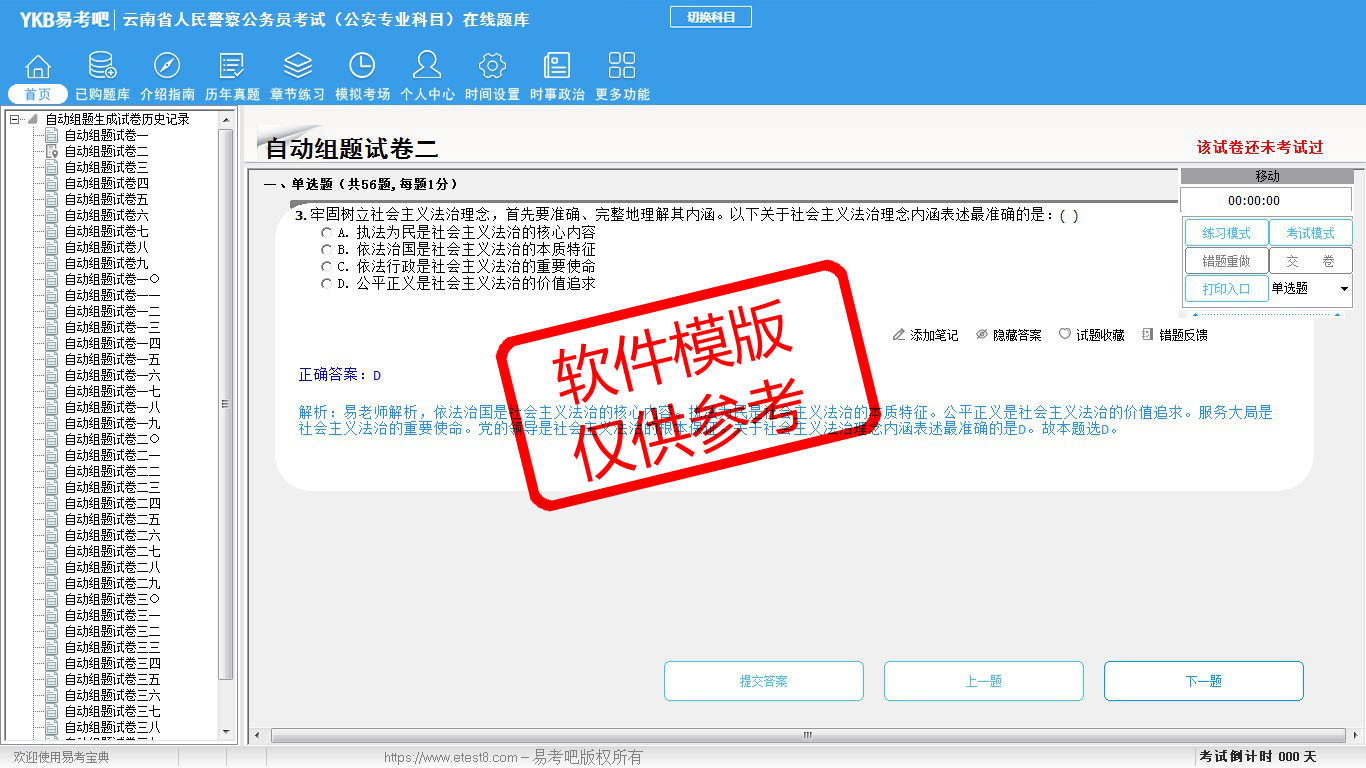Select answer option C 依法行政
The width and height of the screenshot is (1366, 768).
point(327,267)
